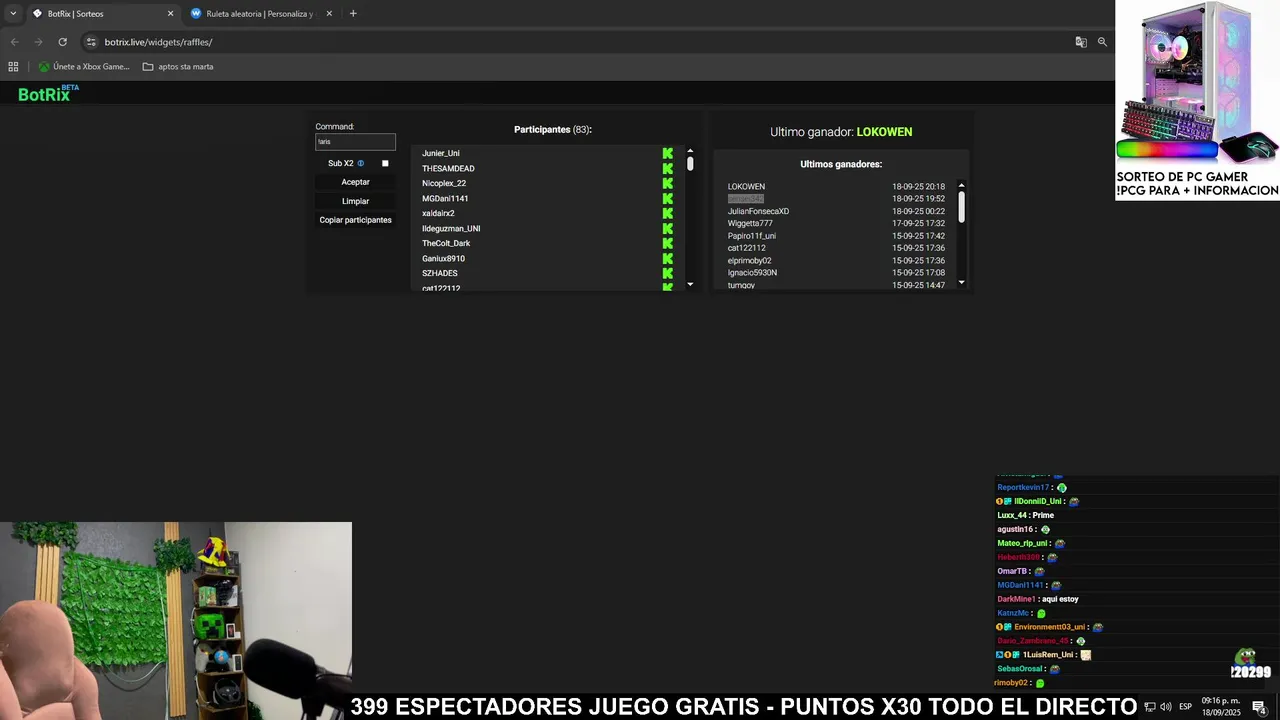Open the browser apps grid icon
Viewport: 1280px width, 720px height.
[13, 67]
